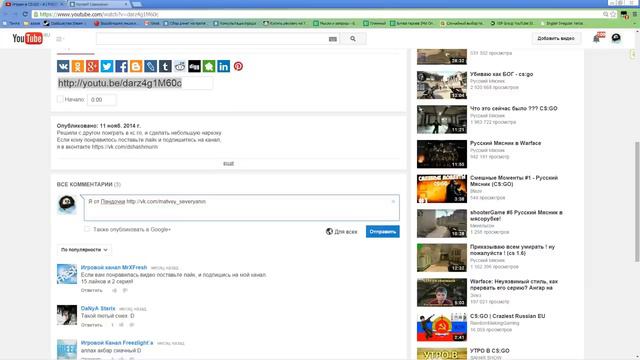640x360 pixels.
Task: Like the MrXFresh comment
Action: pyautogui.click(x=114, y=290)
